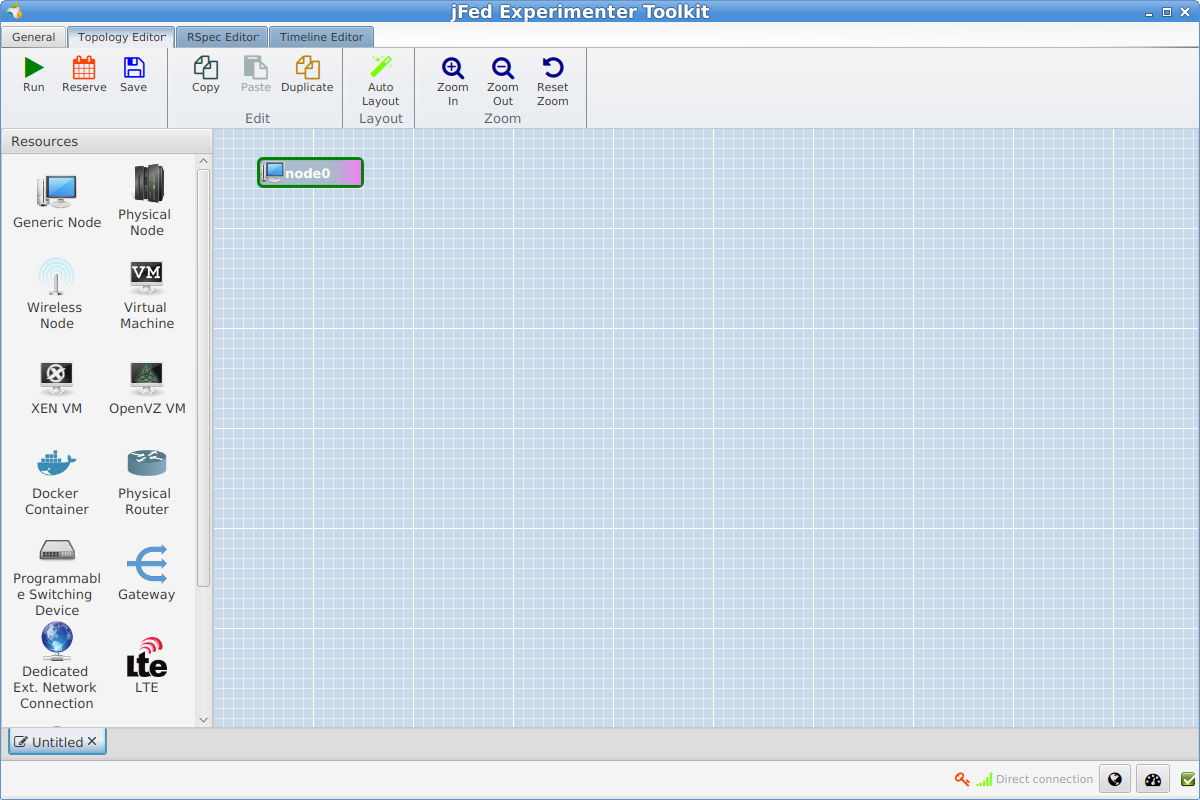1200x800 pixels.
Task: Apply Auto Layout with the wand icon
Action: click(x=381, y=67)
